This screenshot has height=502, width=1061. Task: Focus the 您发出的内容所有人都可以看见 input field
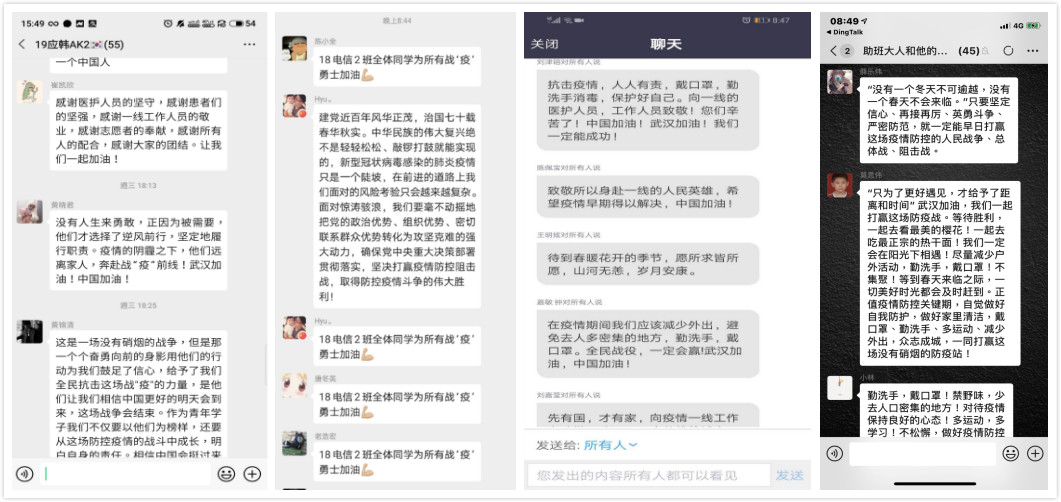coord(649,475)
